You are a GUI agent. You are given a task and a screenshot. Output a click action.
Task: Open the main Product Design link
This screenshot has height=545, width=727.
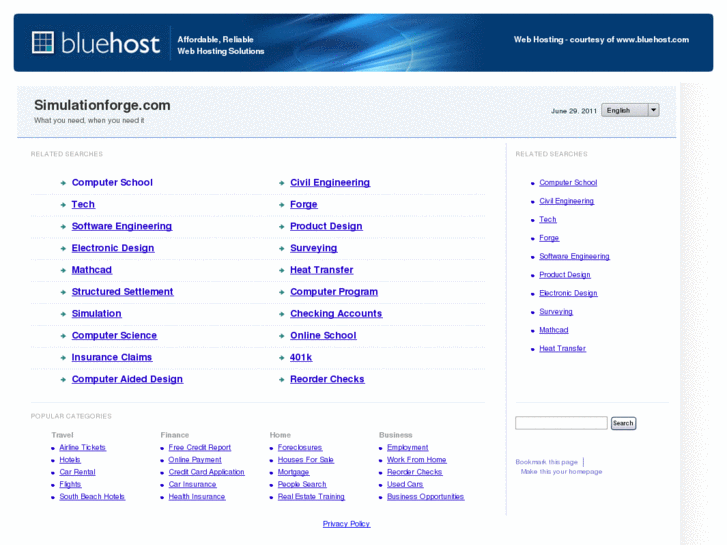click(326, 226)
